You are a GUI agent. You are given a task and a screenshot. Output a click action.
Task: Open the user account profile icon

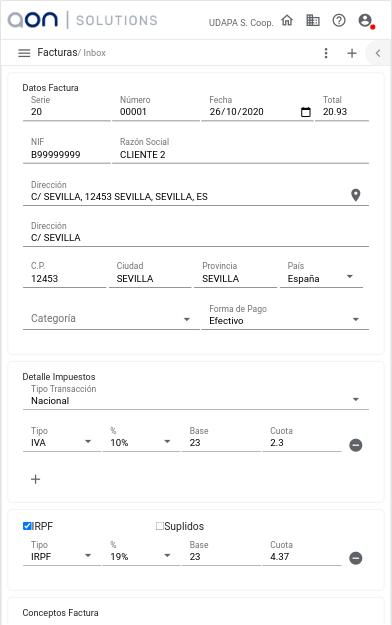click(364, 20)
